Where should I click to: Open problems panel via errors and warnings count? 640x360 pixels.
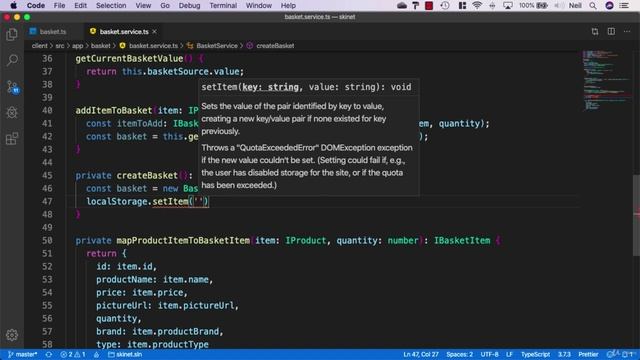click(x=73, y=354)
